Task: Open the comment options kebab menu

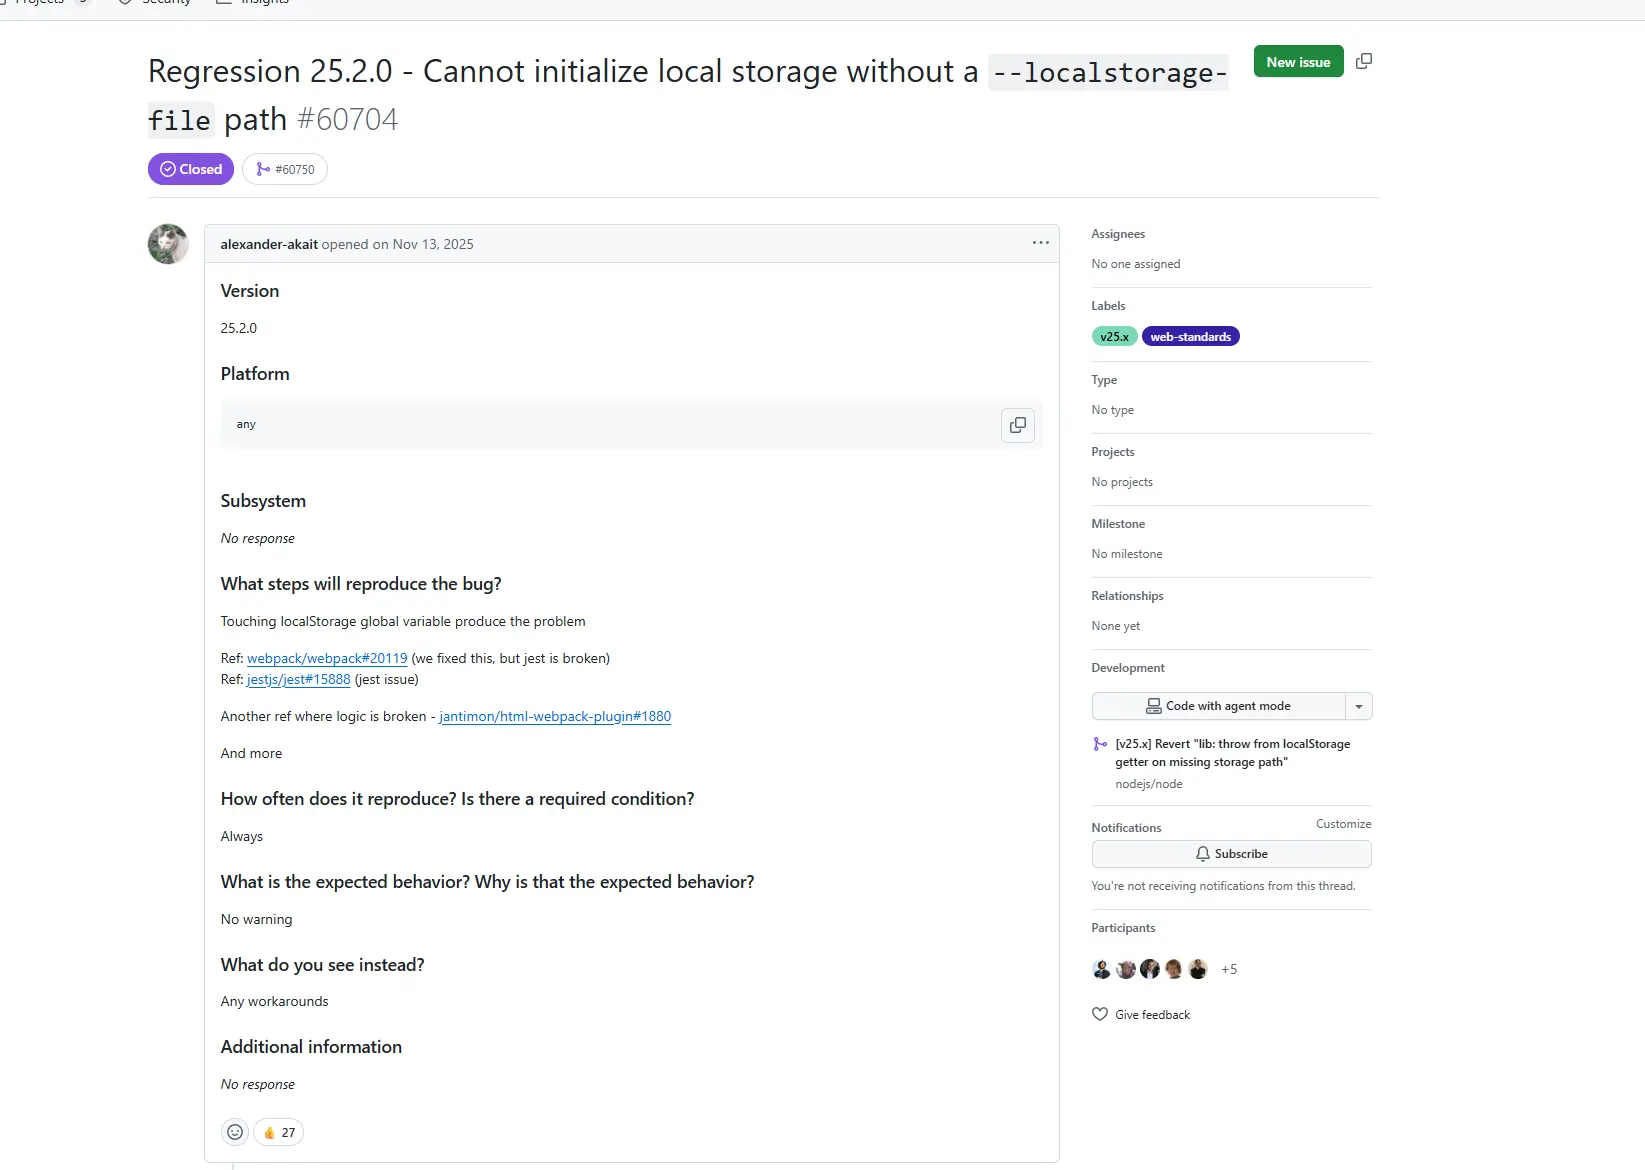Action: point(1040,242)
